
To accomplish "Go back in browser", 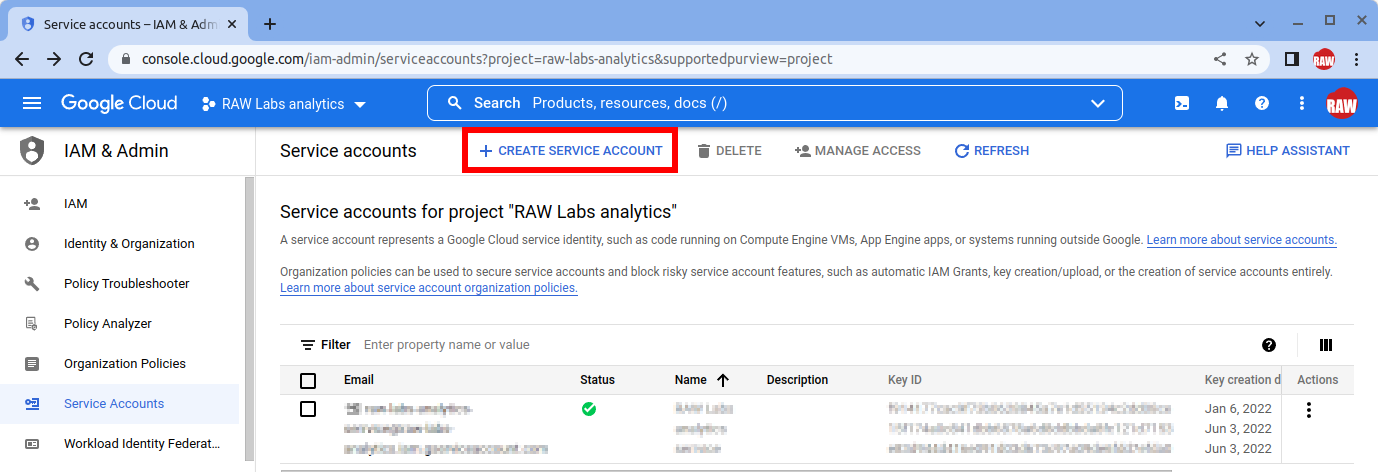I will coord(22,59).
